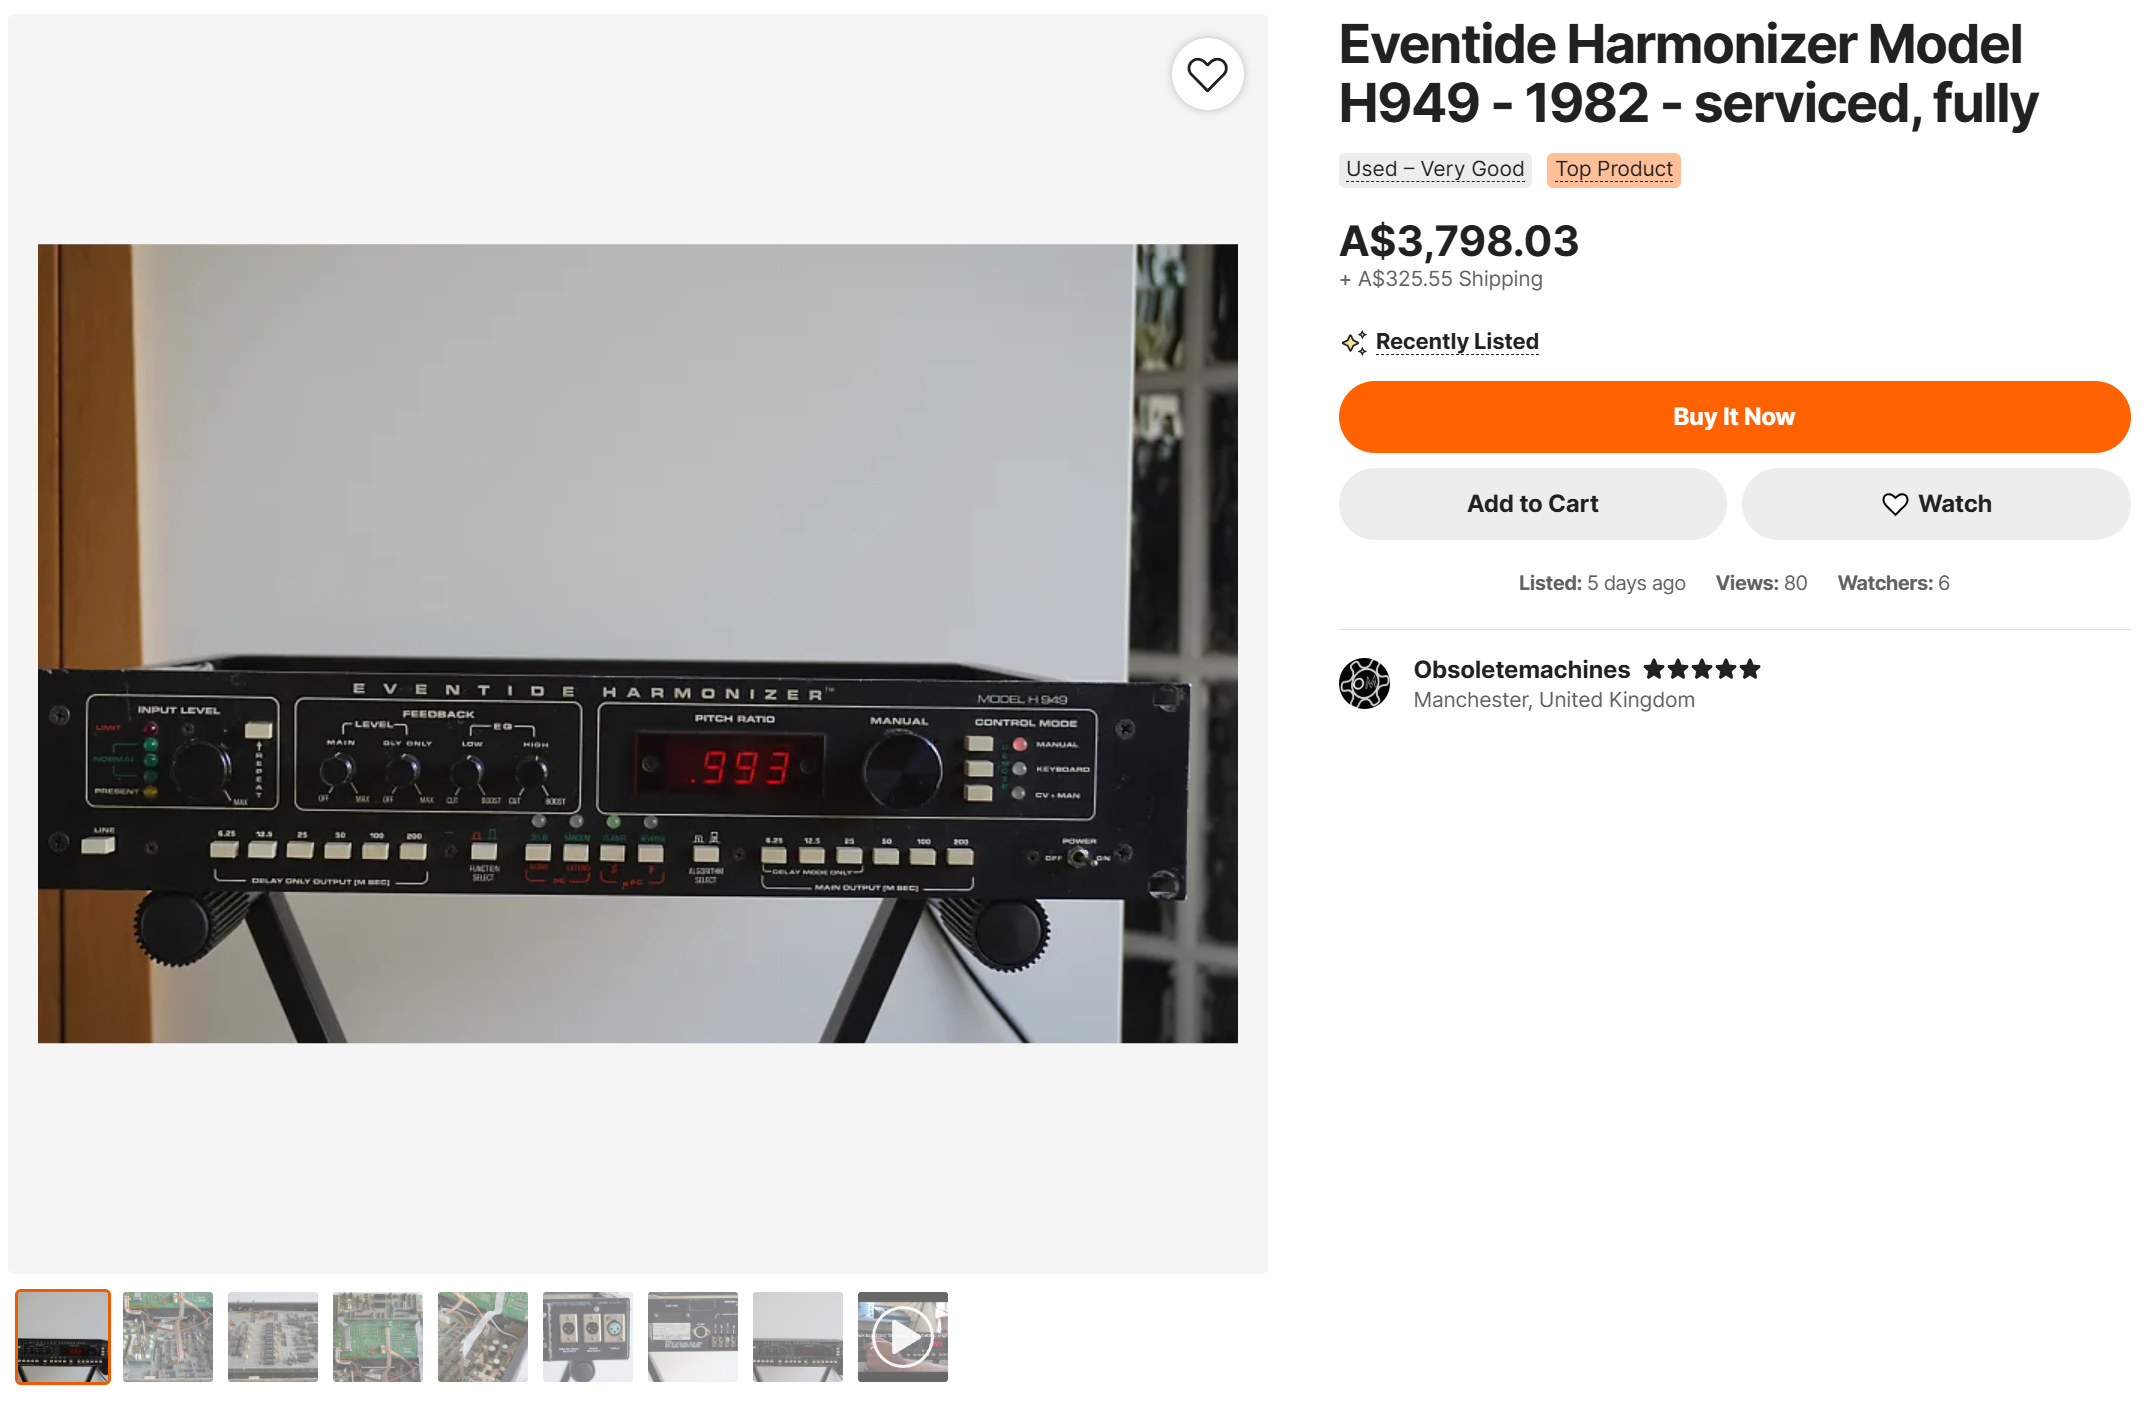Click the Buy It Now button

(1734, 417)
